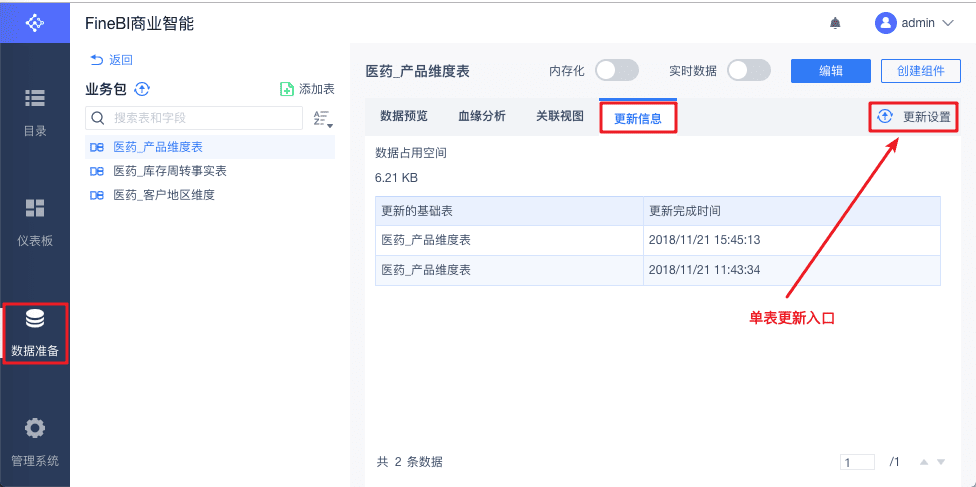
Task: Go to next page arrow
Action: 940,462
